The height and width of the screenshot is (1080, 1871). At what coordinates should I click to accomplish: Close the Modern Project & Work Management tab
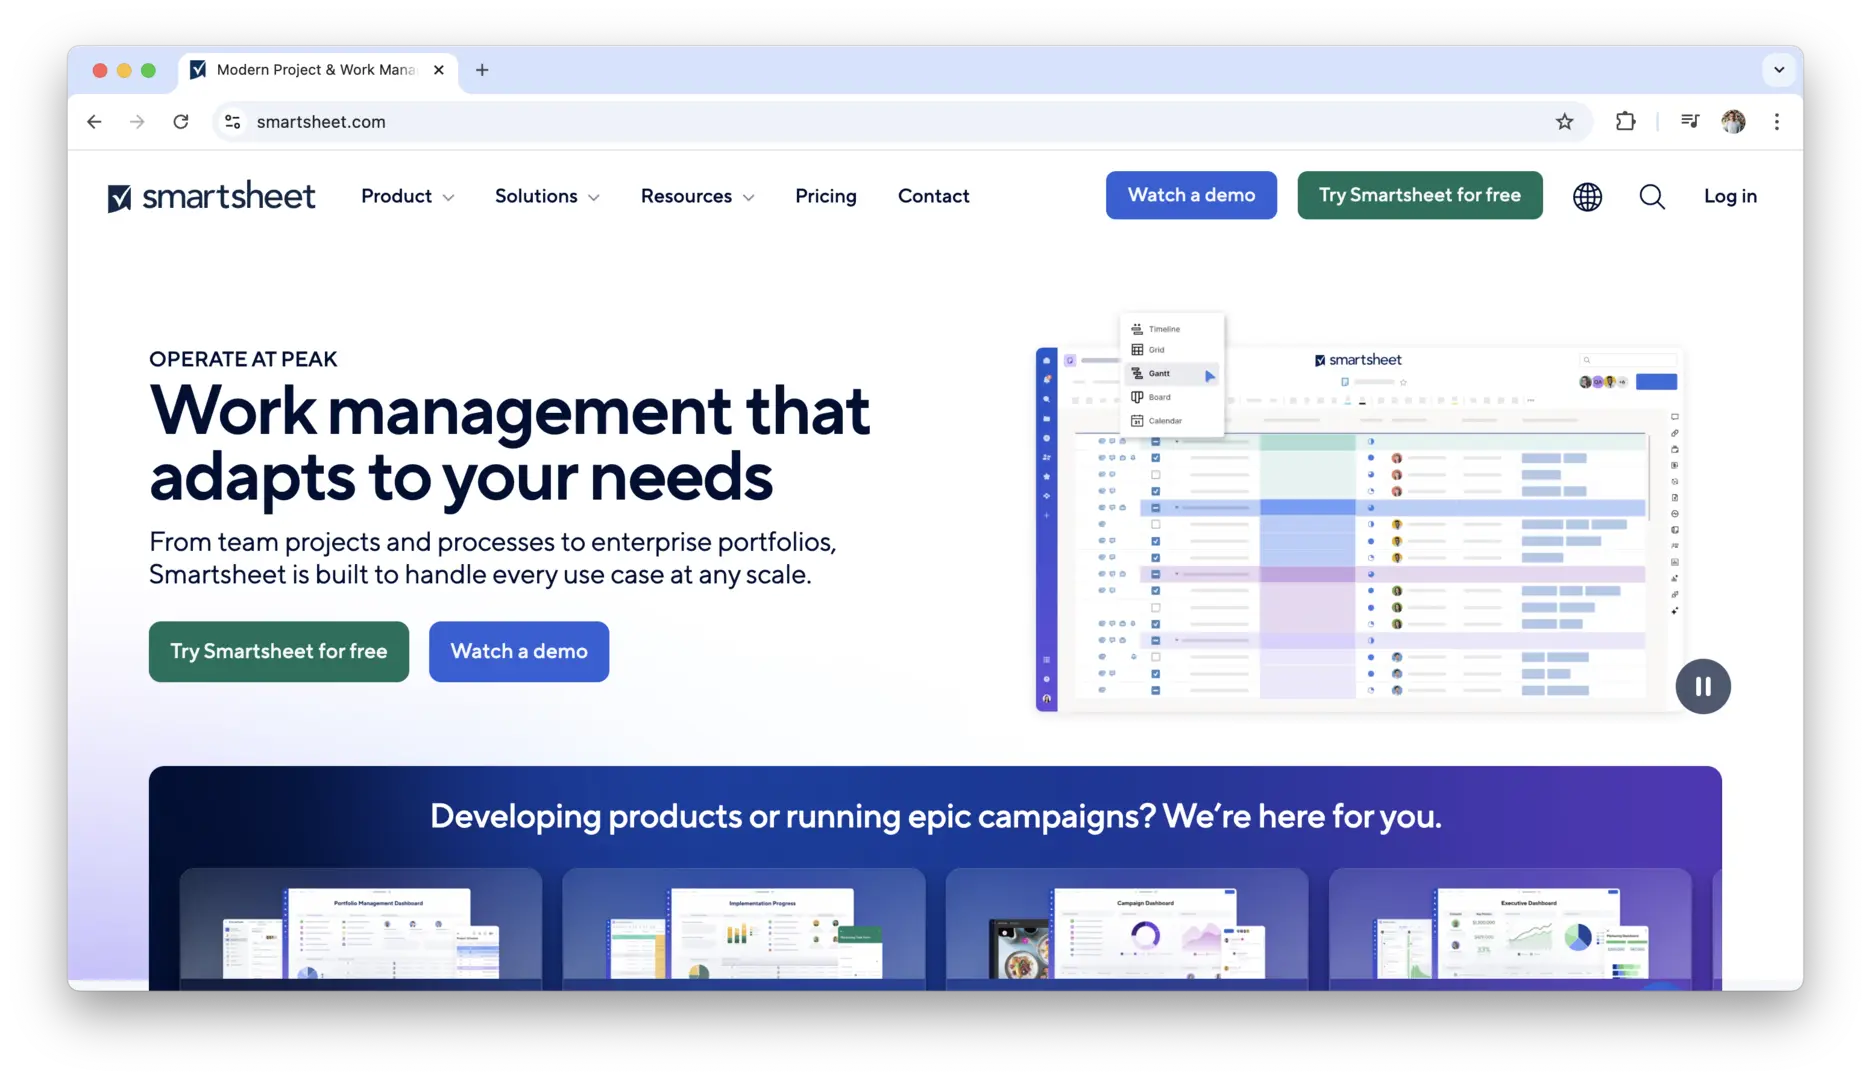coord(439,70)
